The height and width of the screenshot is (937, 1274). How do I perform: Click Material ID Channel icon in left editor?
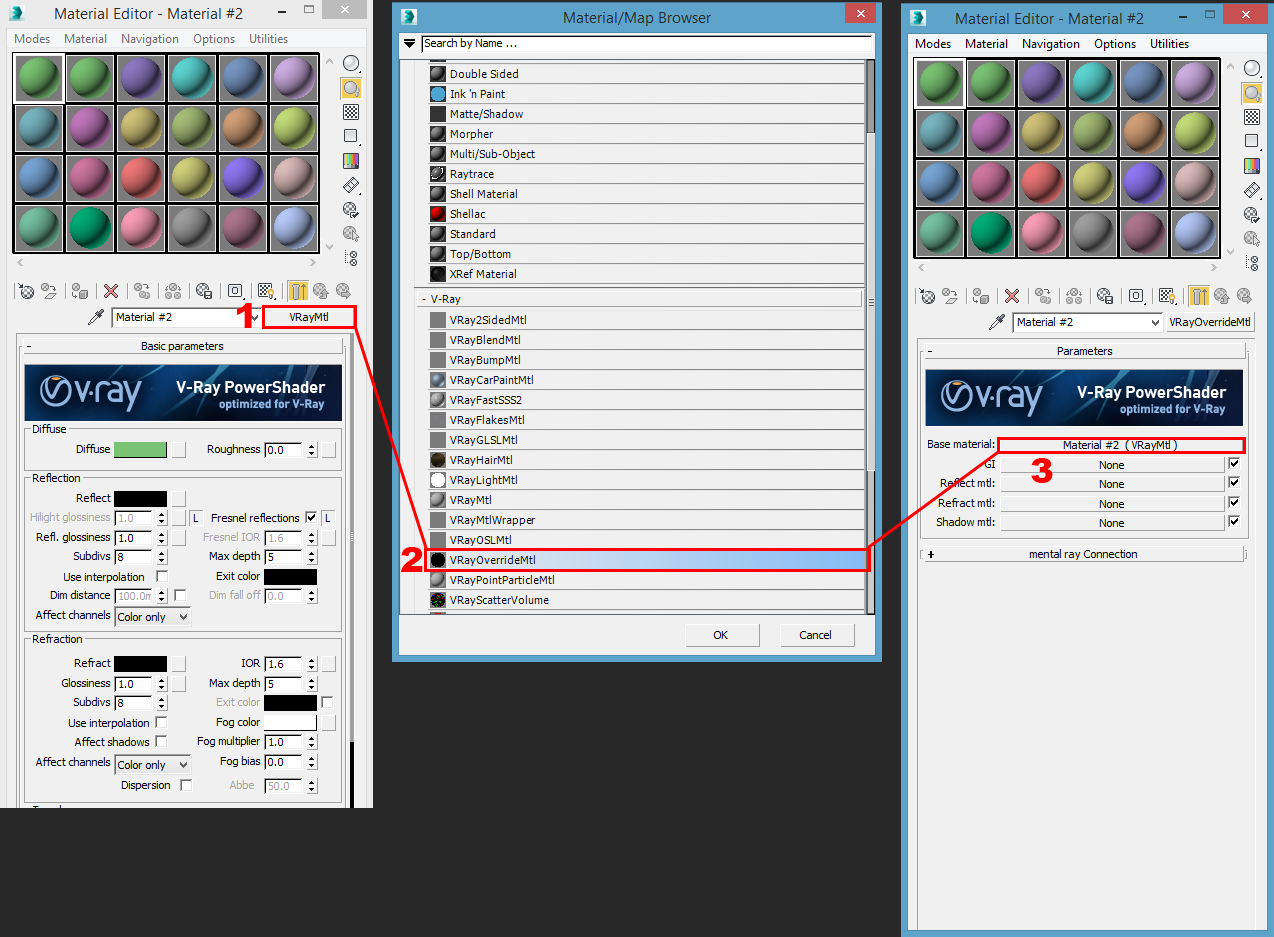(235, 291)
